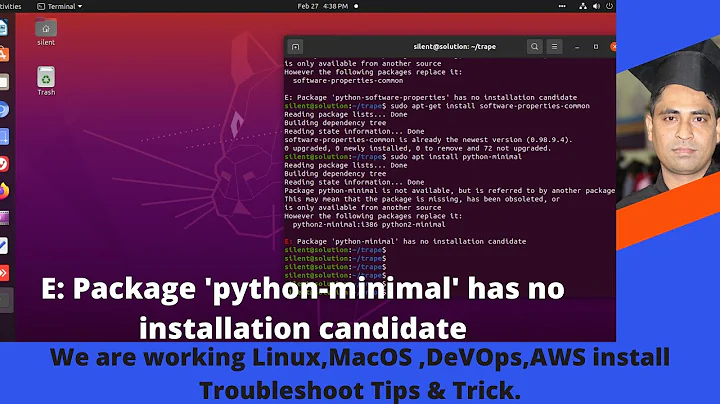Open the Terminal hamburger menu
The image size is (720, 404).
pyautogui.click(x=554, y=47)
